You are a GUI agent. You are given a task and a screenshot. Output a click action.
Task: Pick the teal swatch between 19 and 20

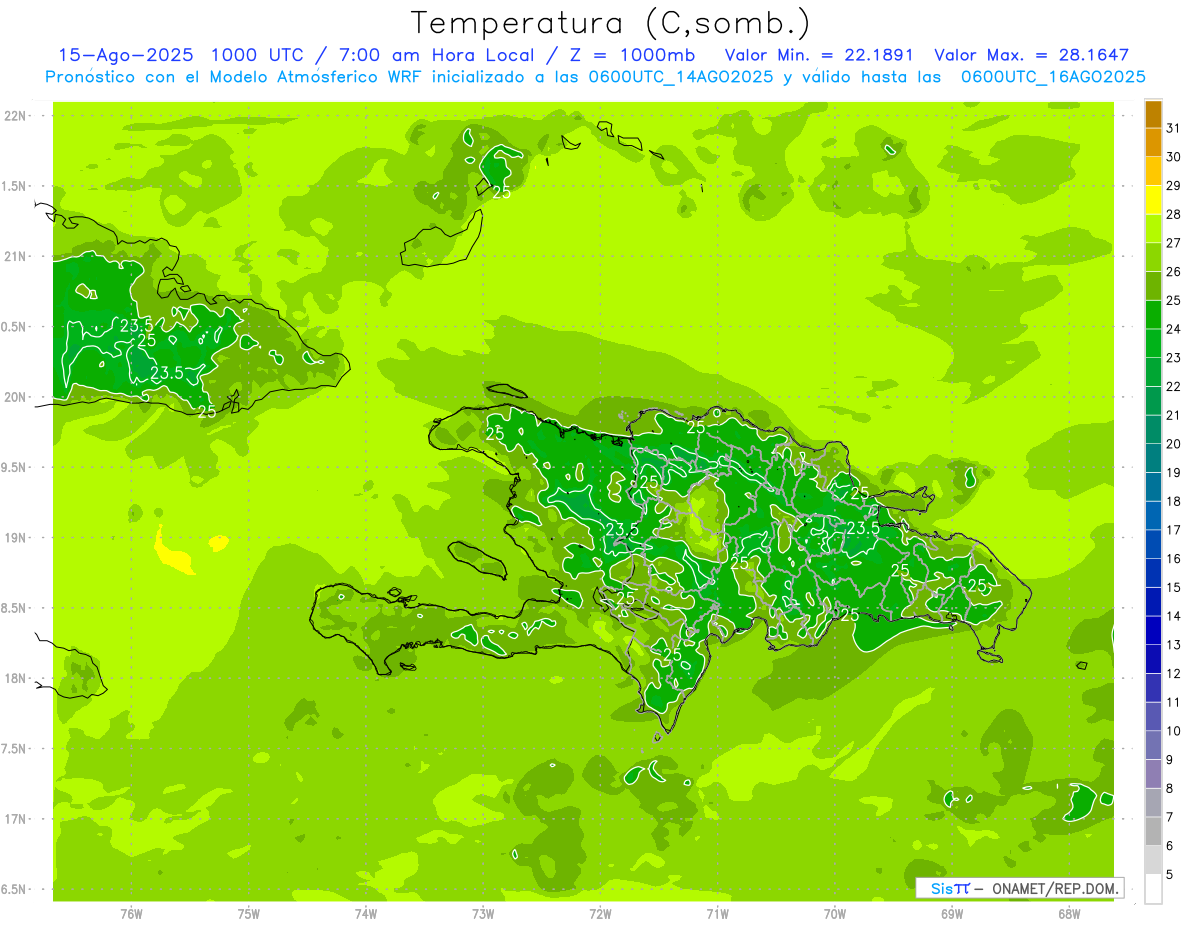point(1153,459)
